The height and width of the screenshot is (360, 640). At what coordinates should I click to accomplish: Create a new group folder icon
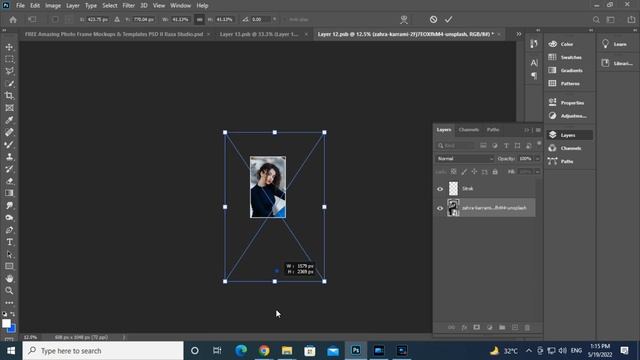click(x=502, y=327)
